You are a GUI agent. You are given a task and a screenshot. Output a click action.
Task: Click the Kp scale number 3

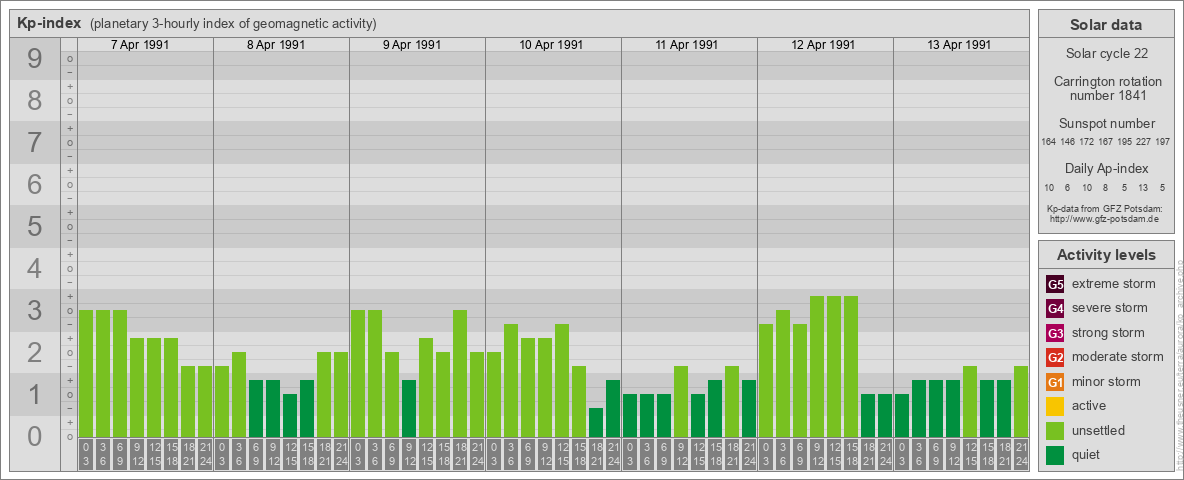[35, 310]
